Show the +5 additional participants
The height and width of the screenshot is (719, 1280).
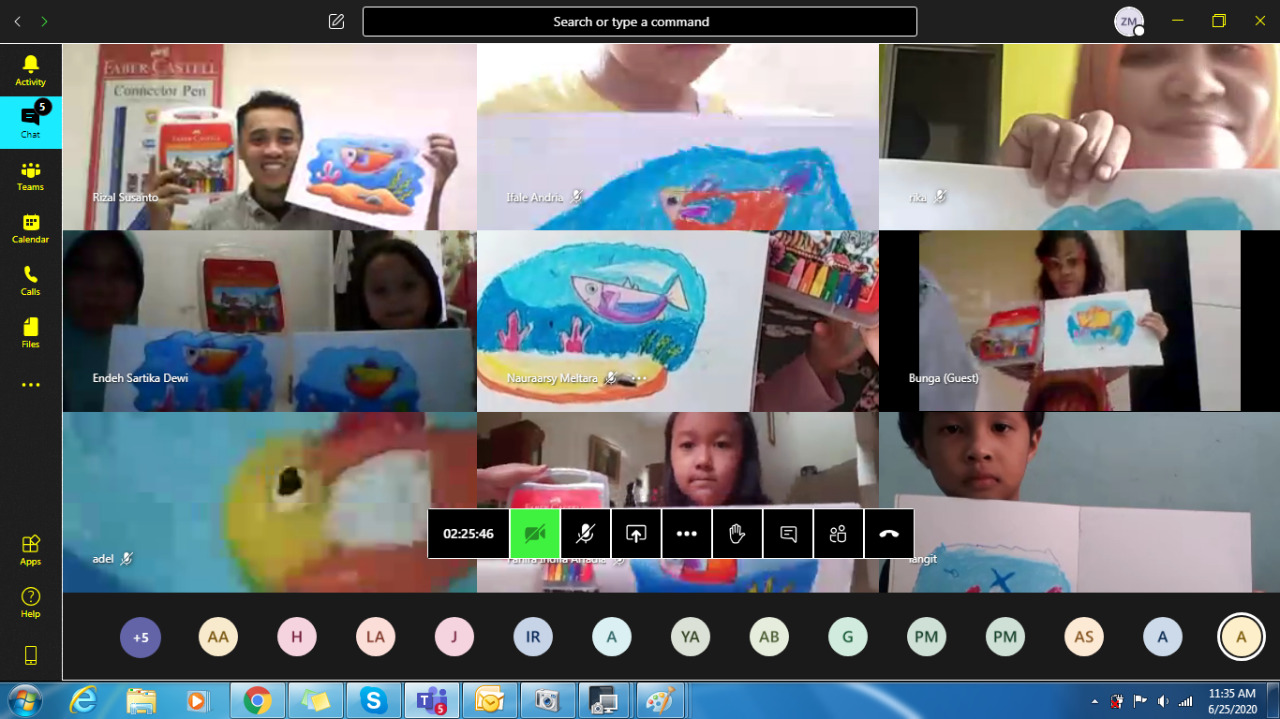140,637
